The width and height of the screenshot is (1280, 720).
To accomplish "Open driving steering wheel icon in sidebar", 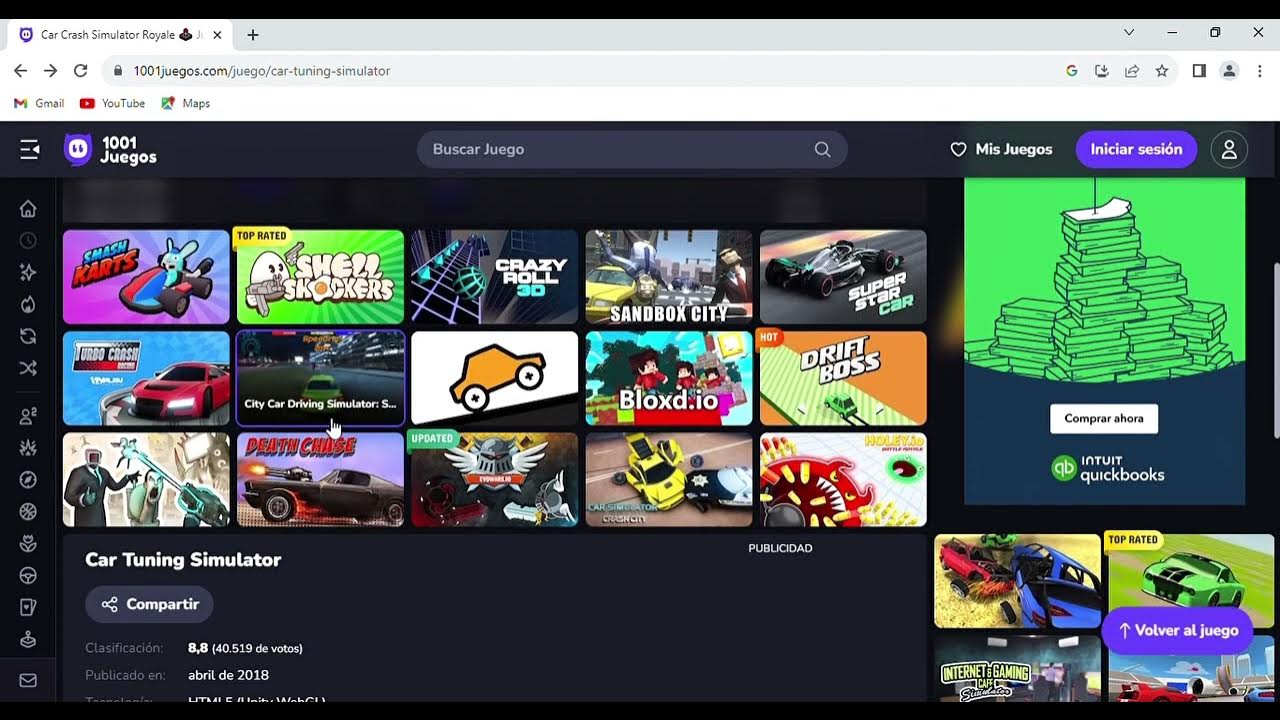I will [28, 576].
